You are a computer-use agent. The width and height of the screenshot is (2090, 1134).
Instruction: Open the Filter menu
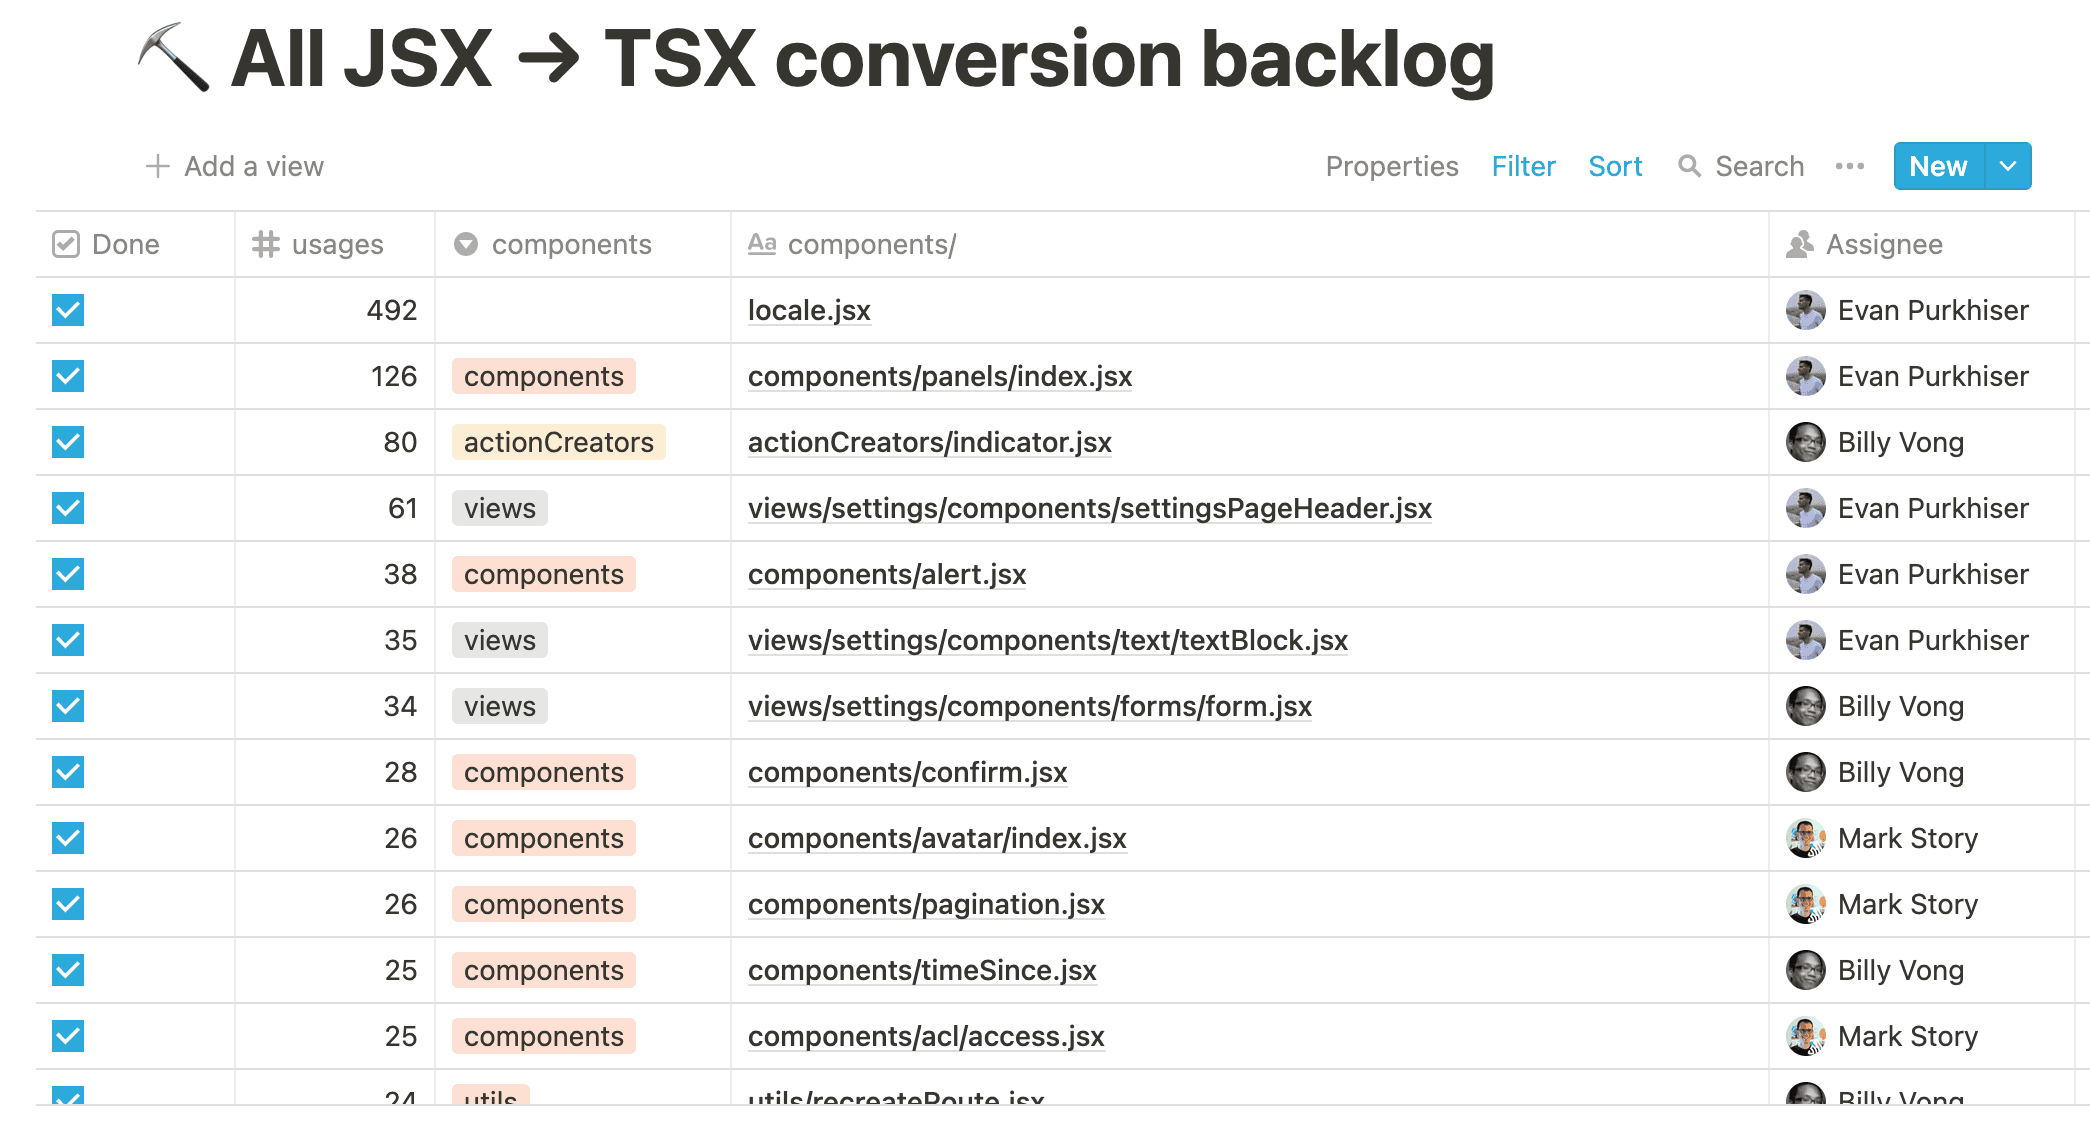point(1523,166)
